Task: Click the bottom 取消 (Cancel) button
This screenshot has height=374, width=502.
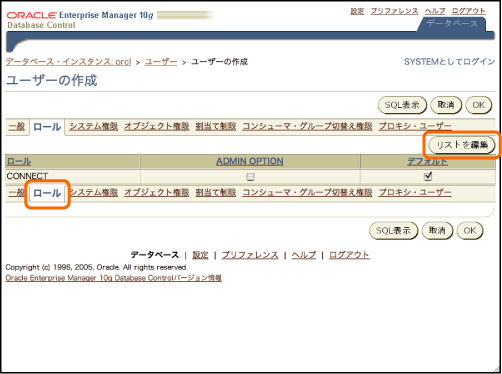Action: (437, 230)
